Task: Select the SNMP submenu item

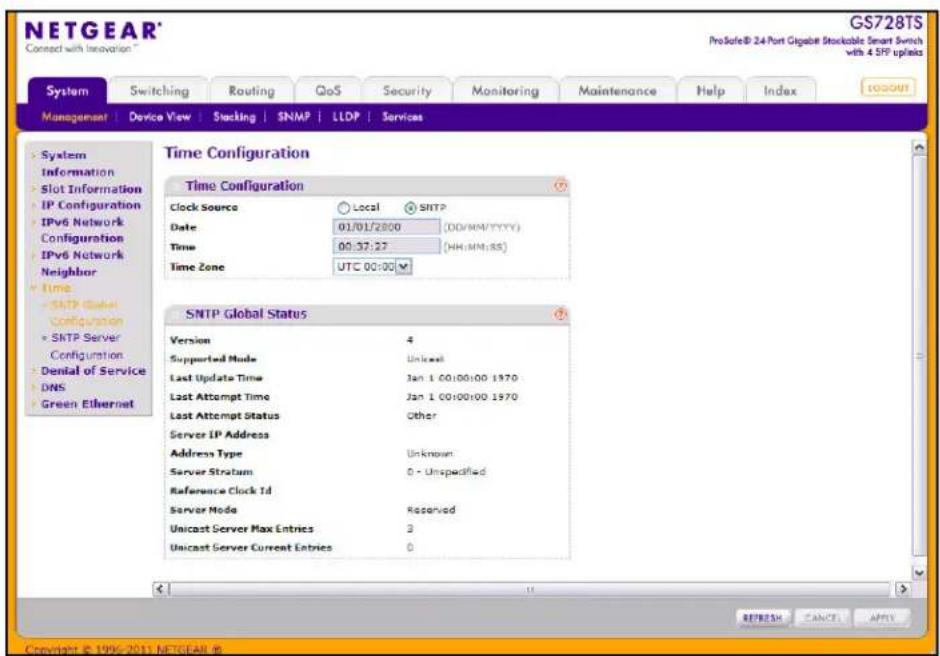Action: click(294, 117)
